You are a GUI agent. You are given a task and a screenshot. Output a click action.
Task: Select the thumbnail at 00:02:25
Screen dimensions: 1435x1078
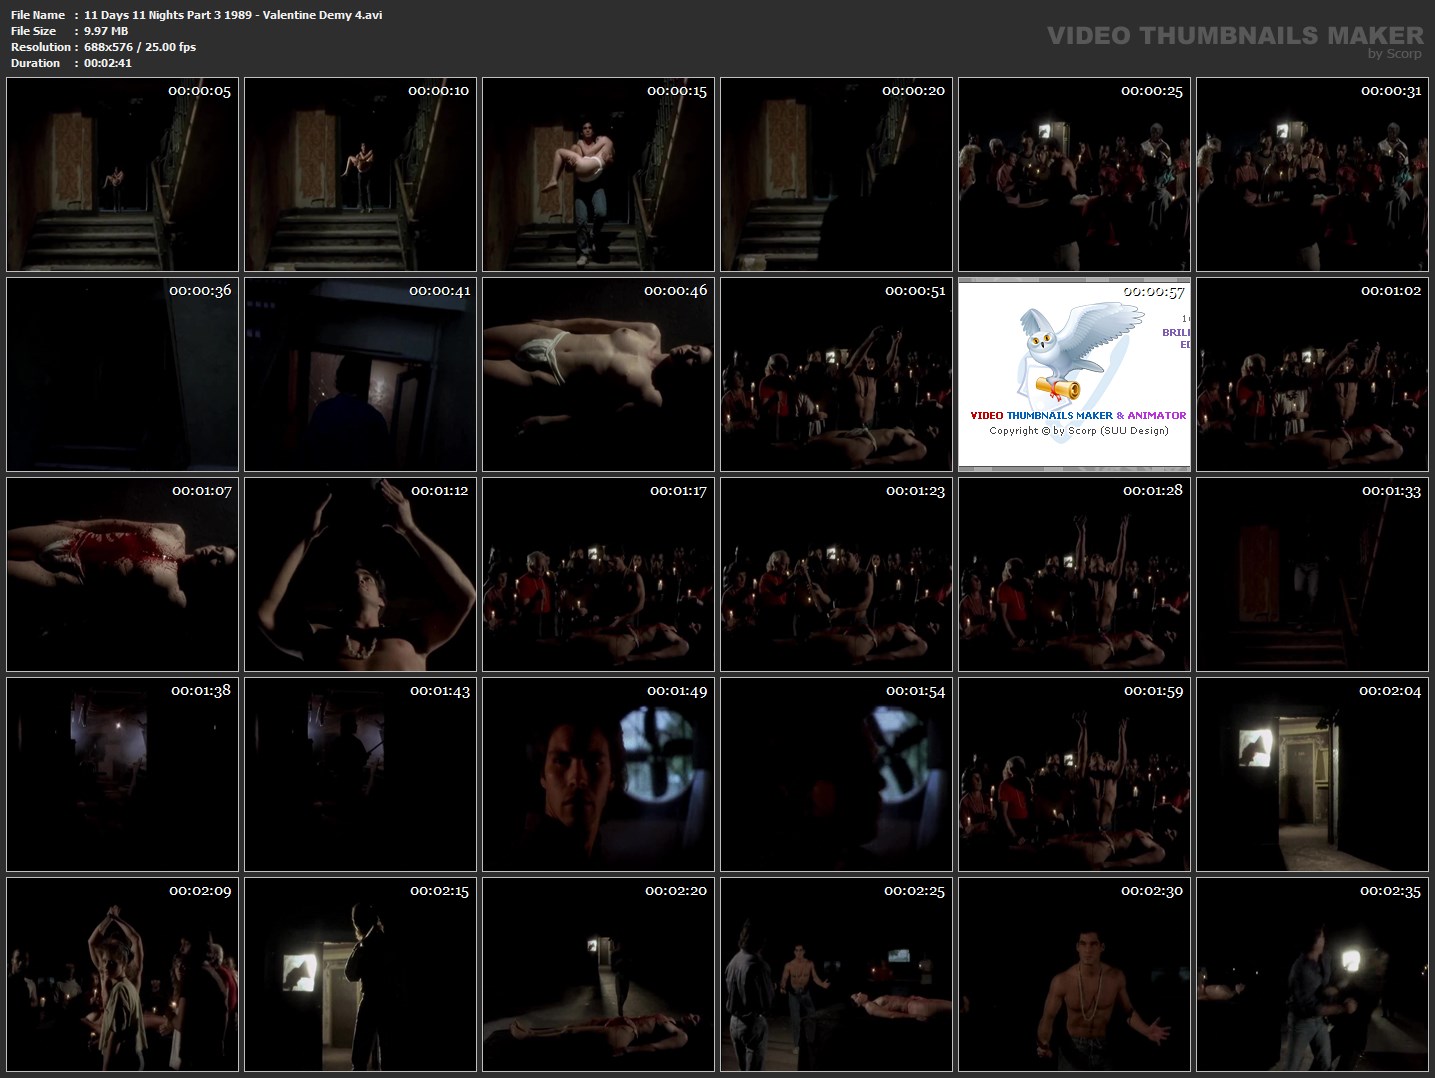tap(836, 974)
